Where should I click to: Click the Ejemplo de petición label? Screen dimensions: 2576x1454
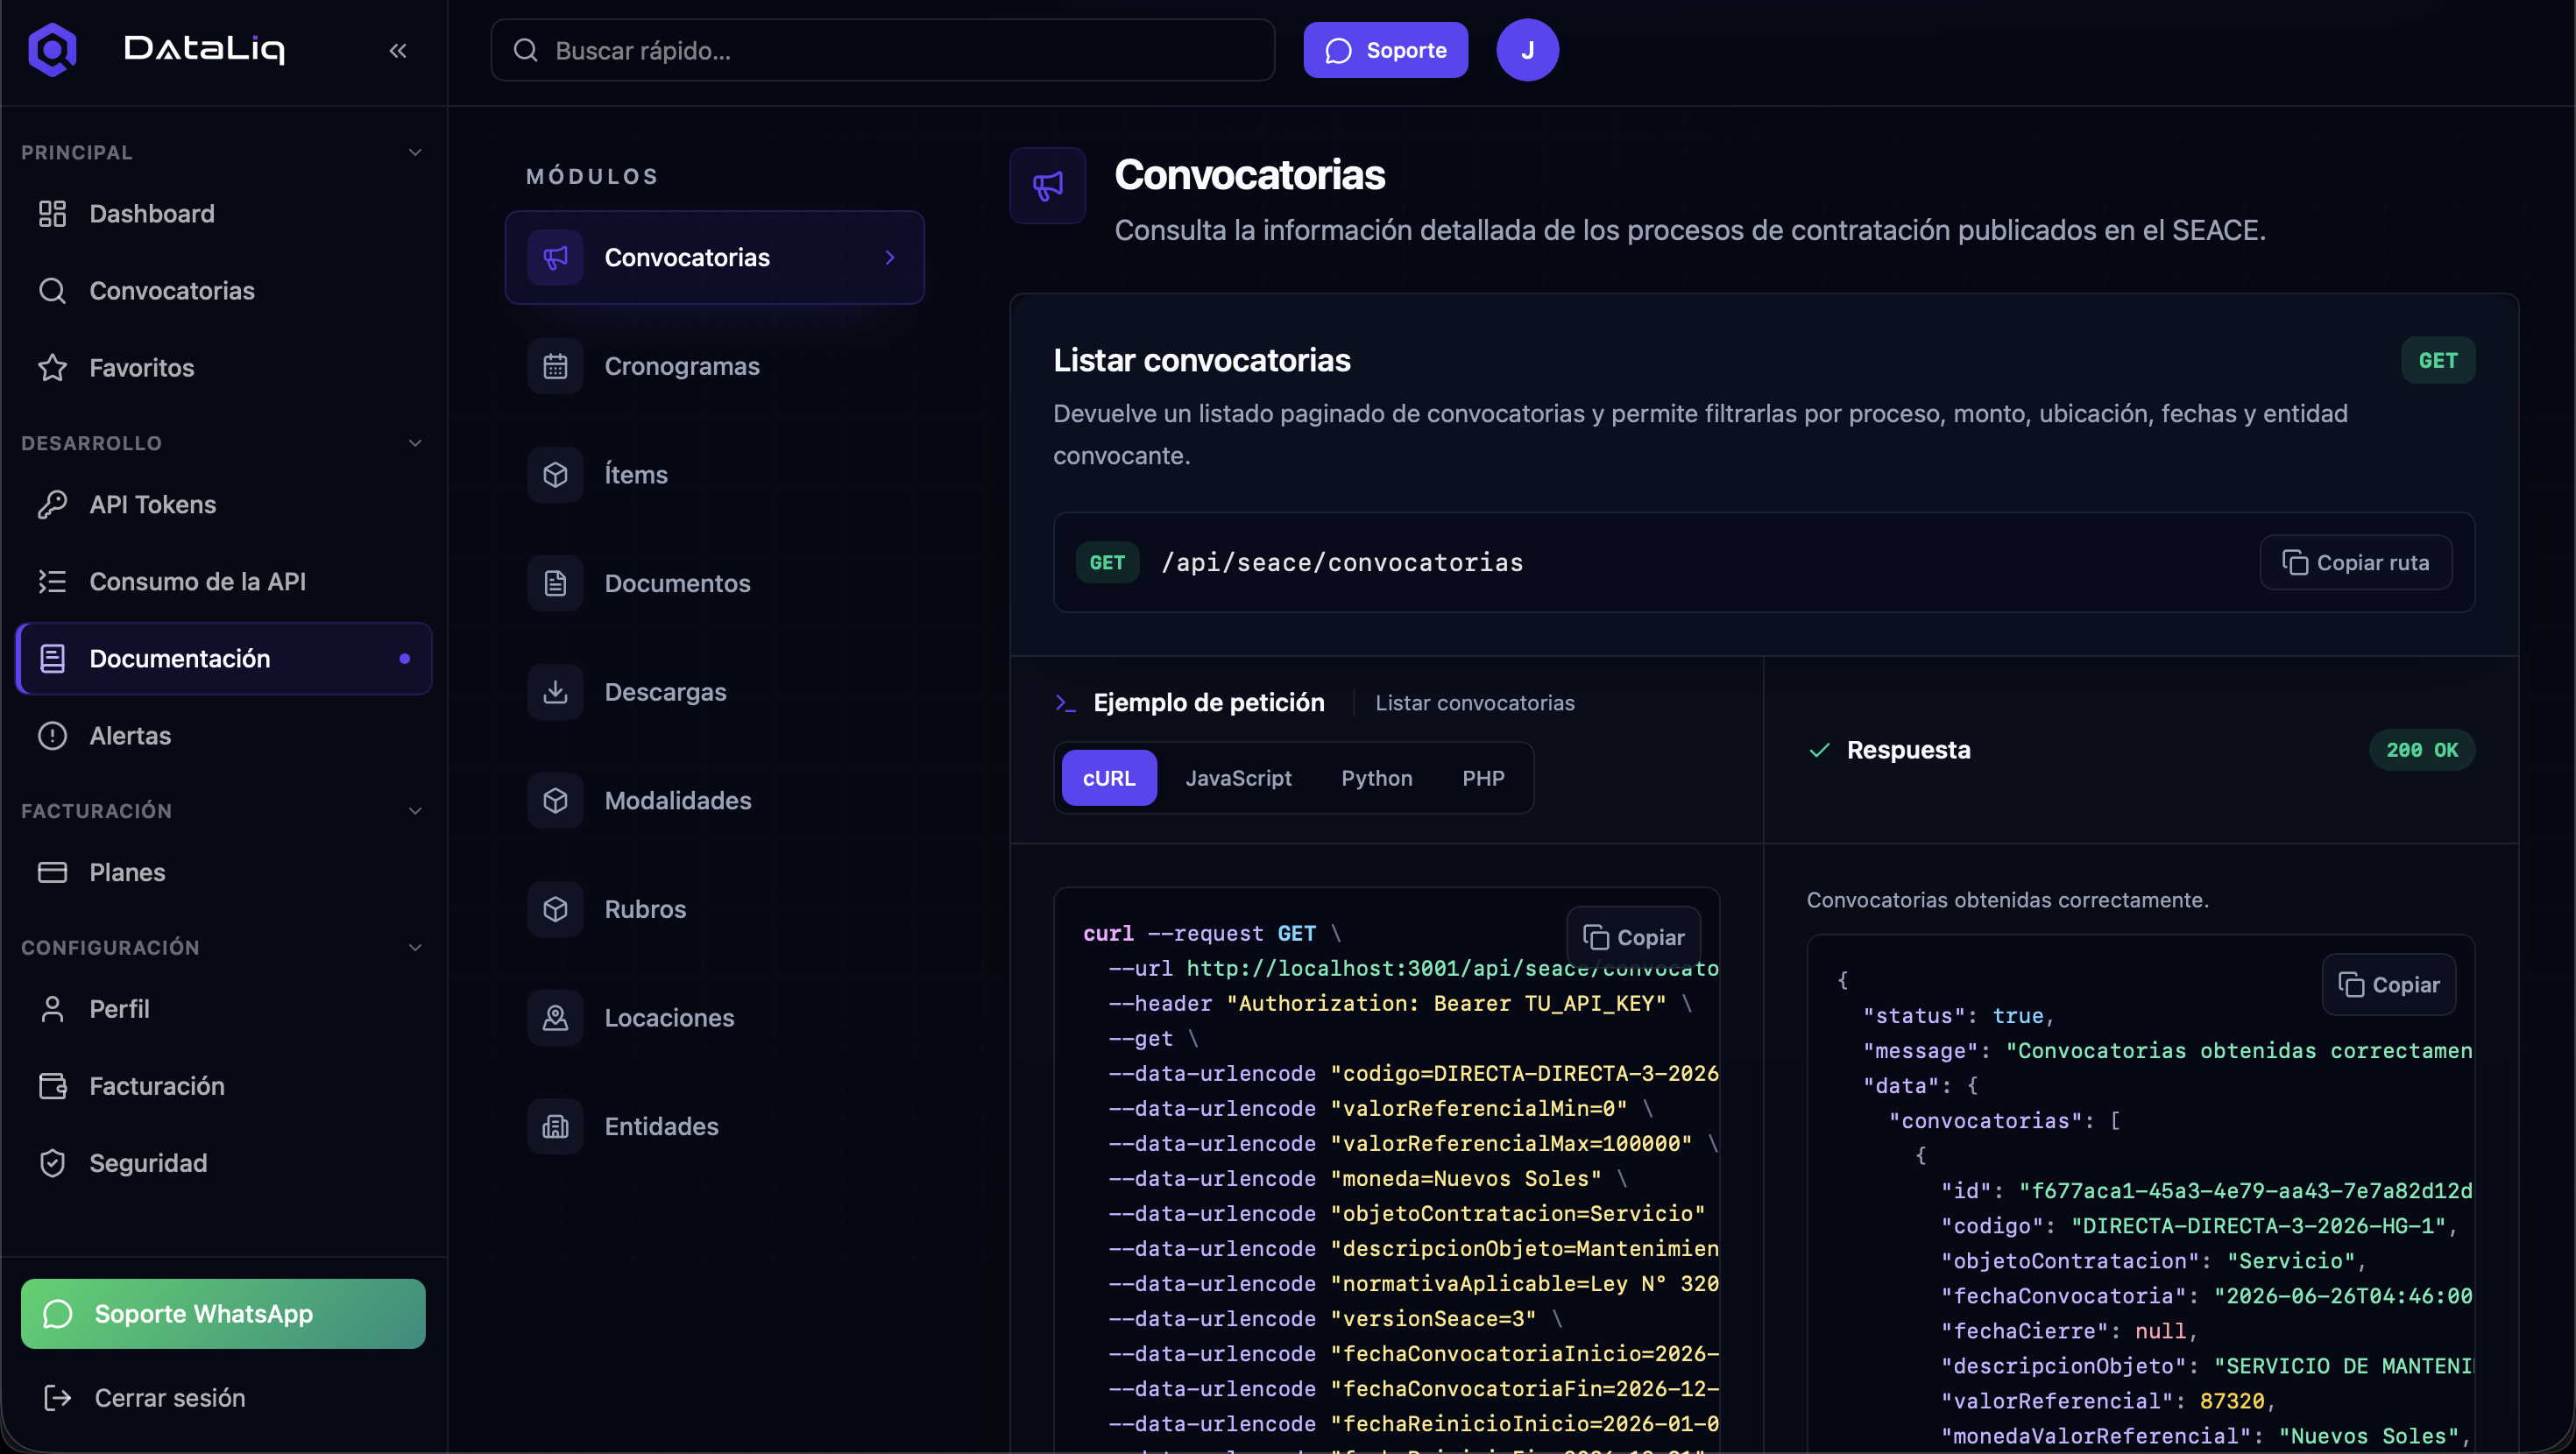click(x=1208, y=702)
